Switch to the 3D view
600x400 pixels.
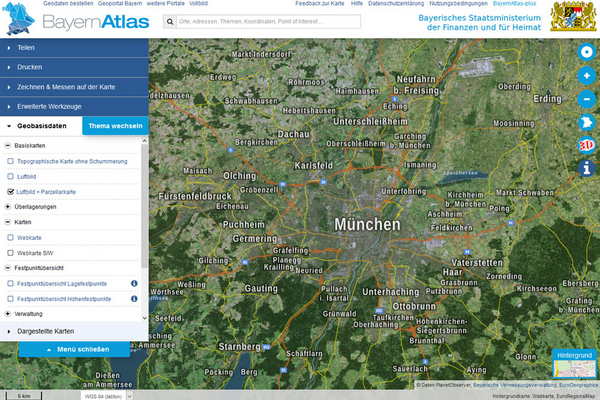[586, 145]
